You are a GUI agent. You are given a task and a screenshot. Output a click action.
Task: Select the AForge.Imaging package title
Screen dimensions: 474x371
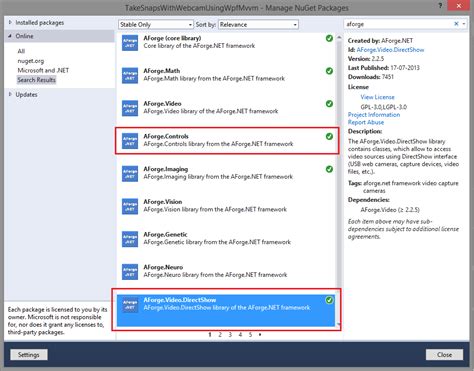pos(166,169)
